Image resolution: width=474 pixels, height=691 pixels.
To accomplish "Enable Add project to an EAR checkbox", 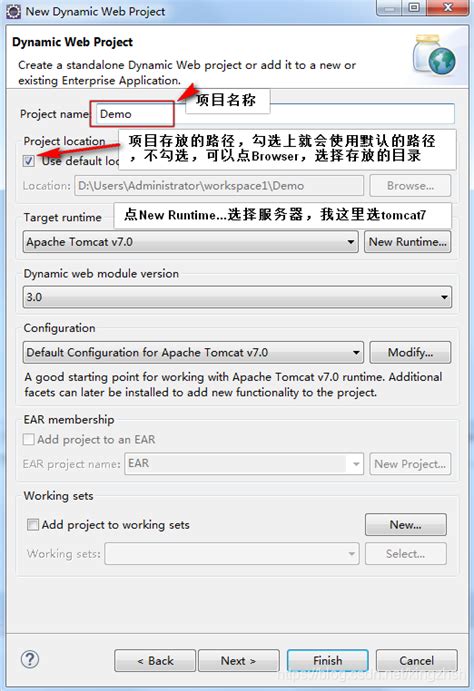I will tap(29, 439).
